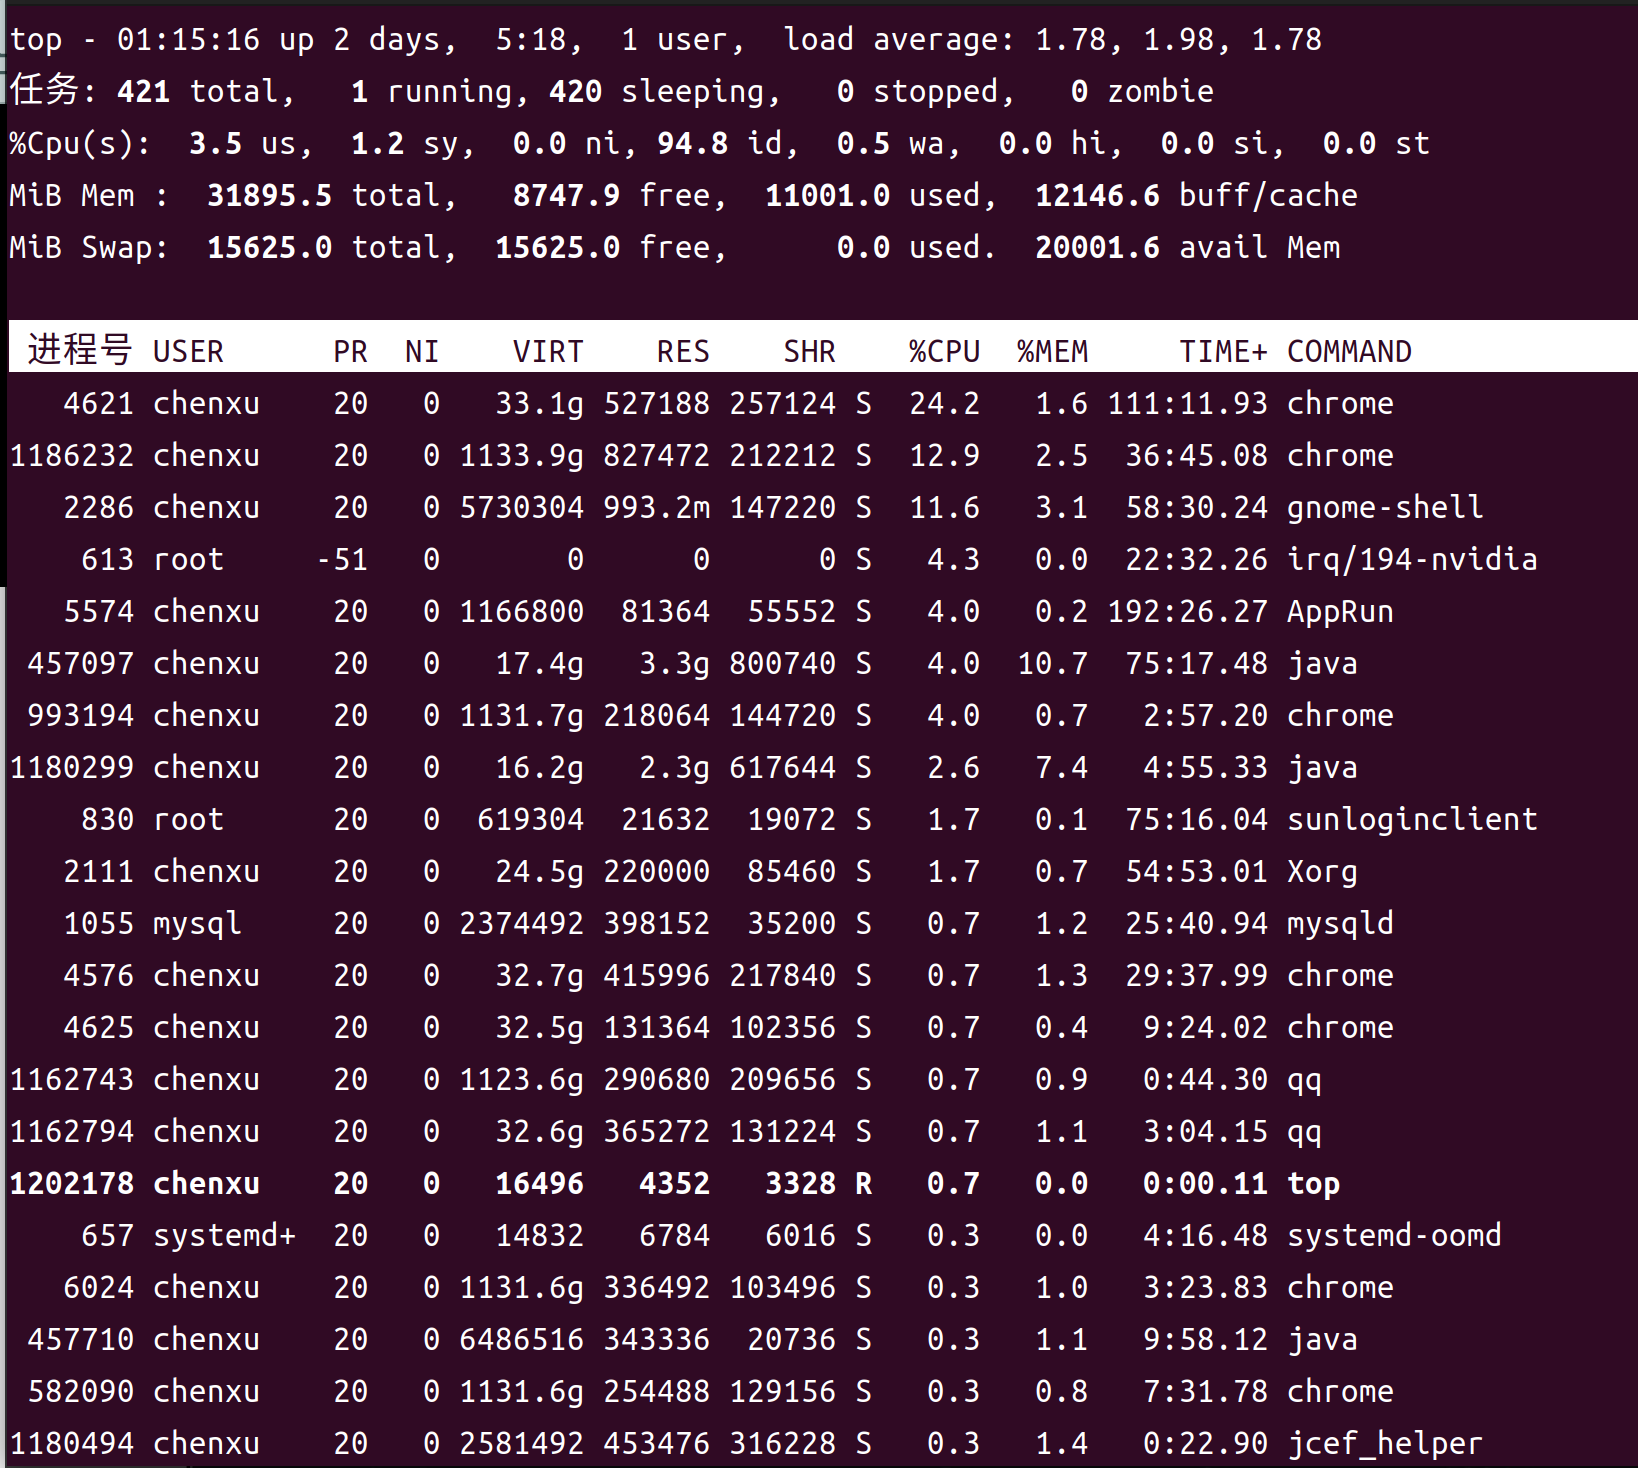Viewport: 1638px width, 1468px height.
Task: Click the '15625.0 free' swap value
Action: [x=602, y=247]
